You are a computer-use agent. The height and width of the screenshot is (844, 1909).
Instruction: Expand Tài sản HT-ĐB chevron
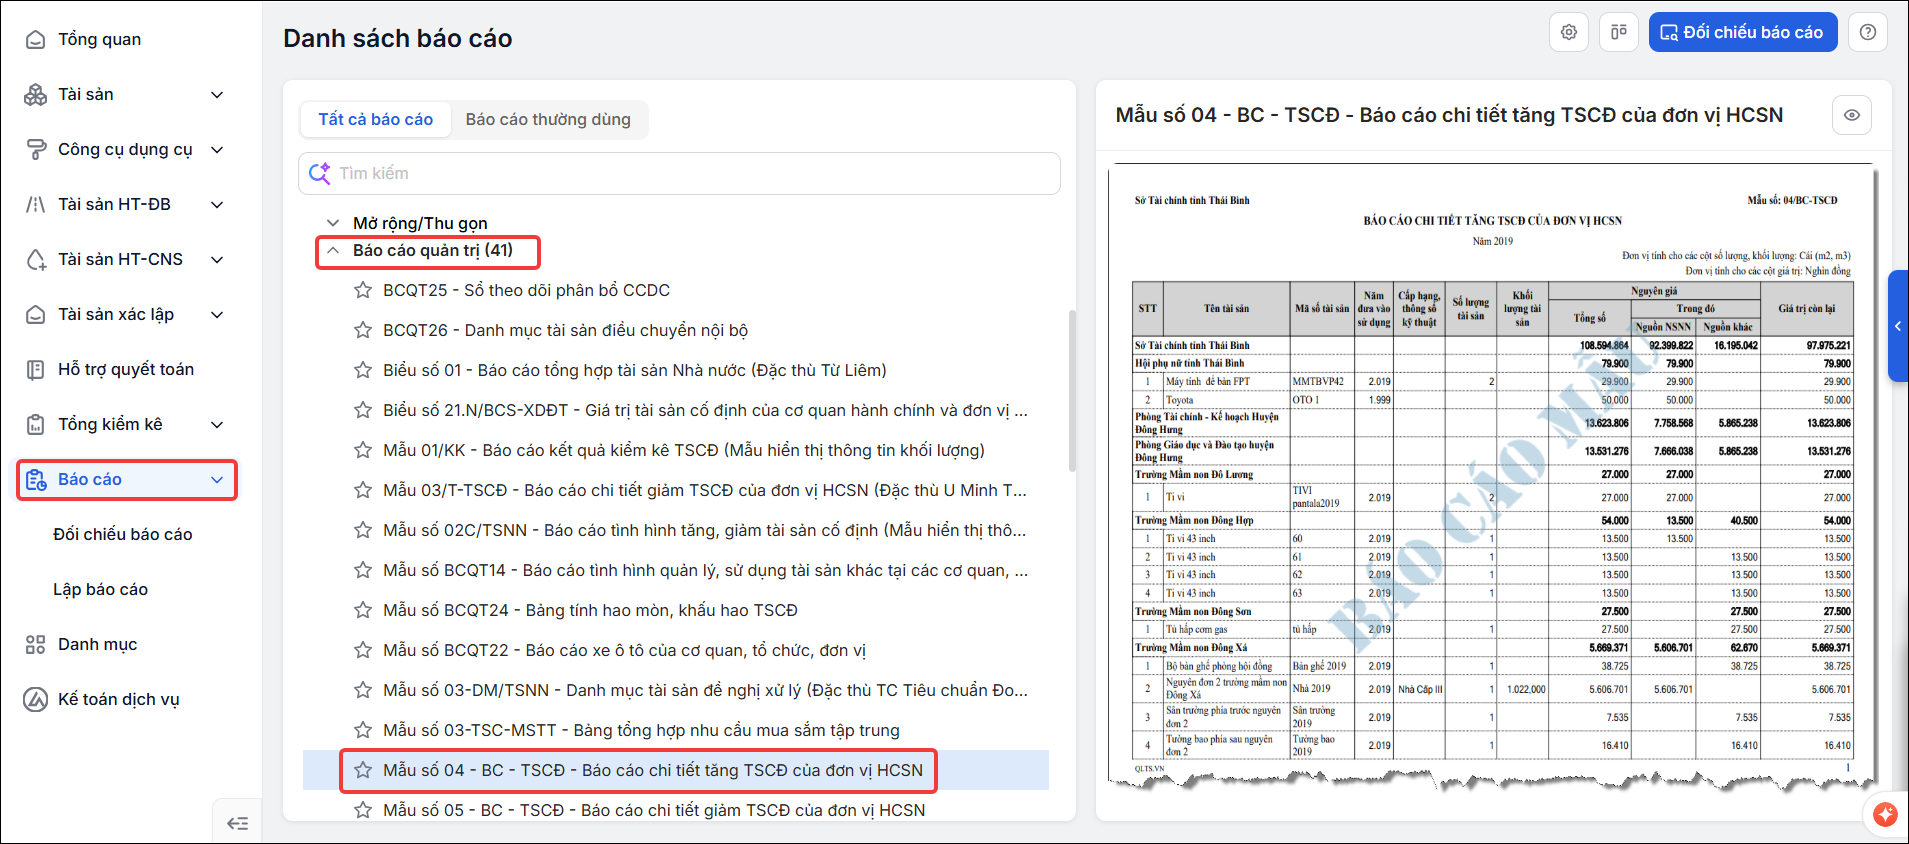(x=217, y=205)
